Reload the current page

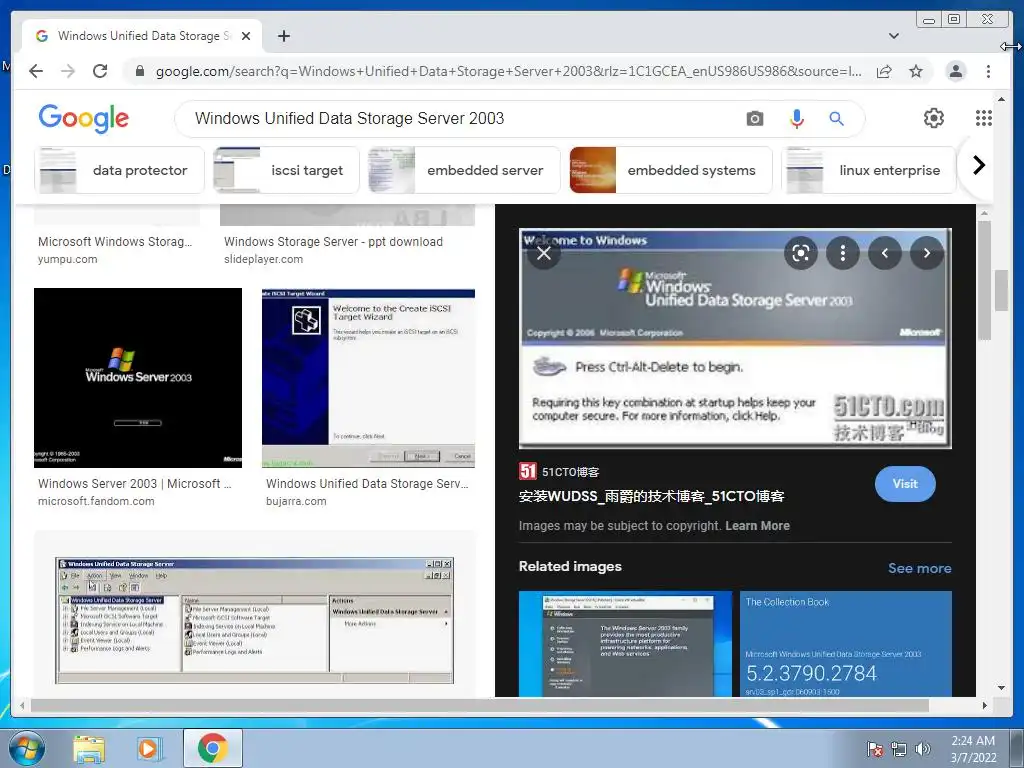(x=100, y=71)
